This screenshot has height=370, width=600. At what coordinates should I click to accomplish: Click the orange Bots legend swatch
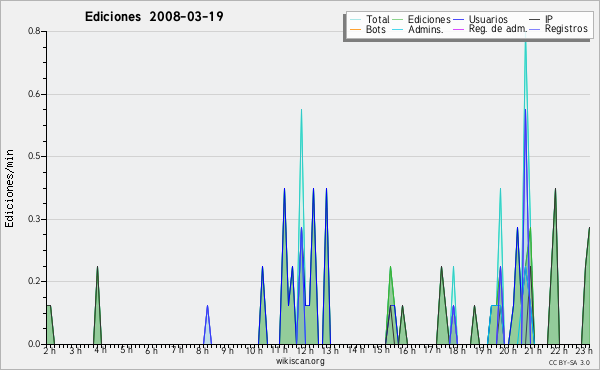tap(355, 29)
